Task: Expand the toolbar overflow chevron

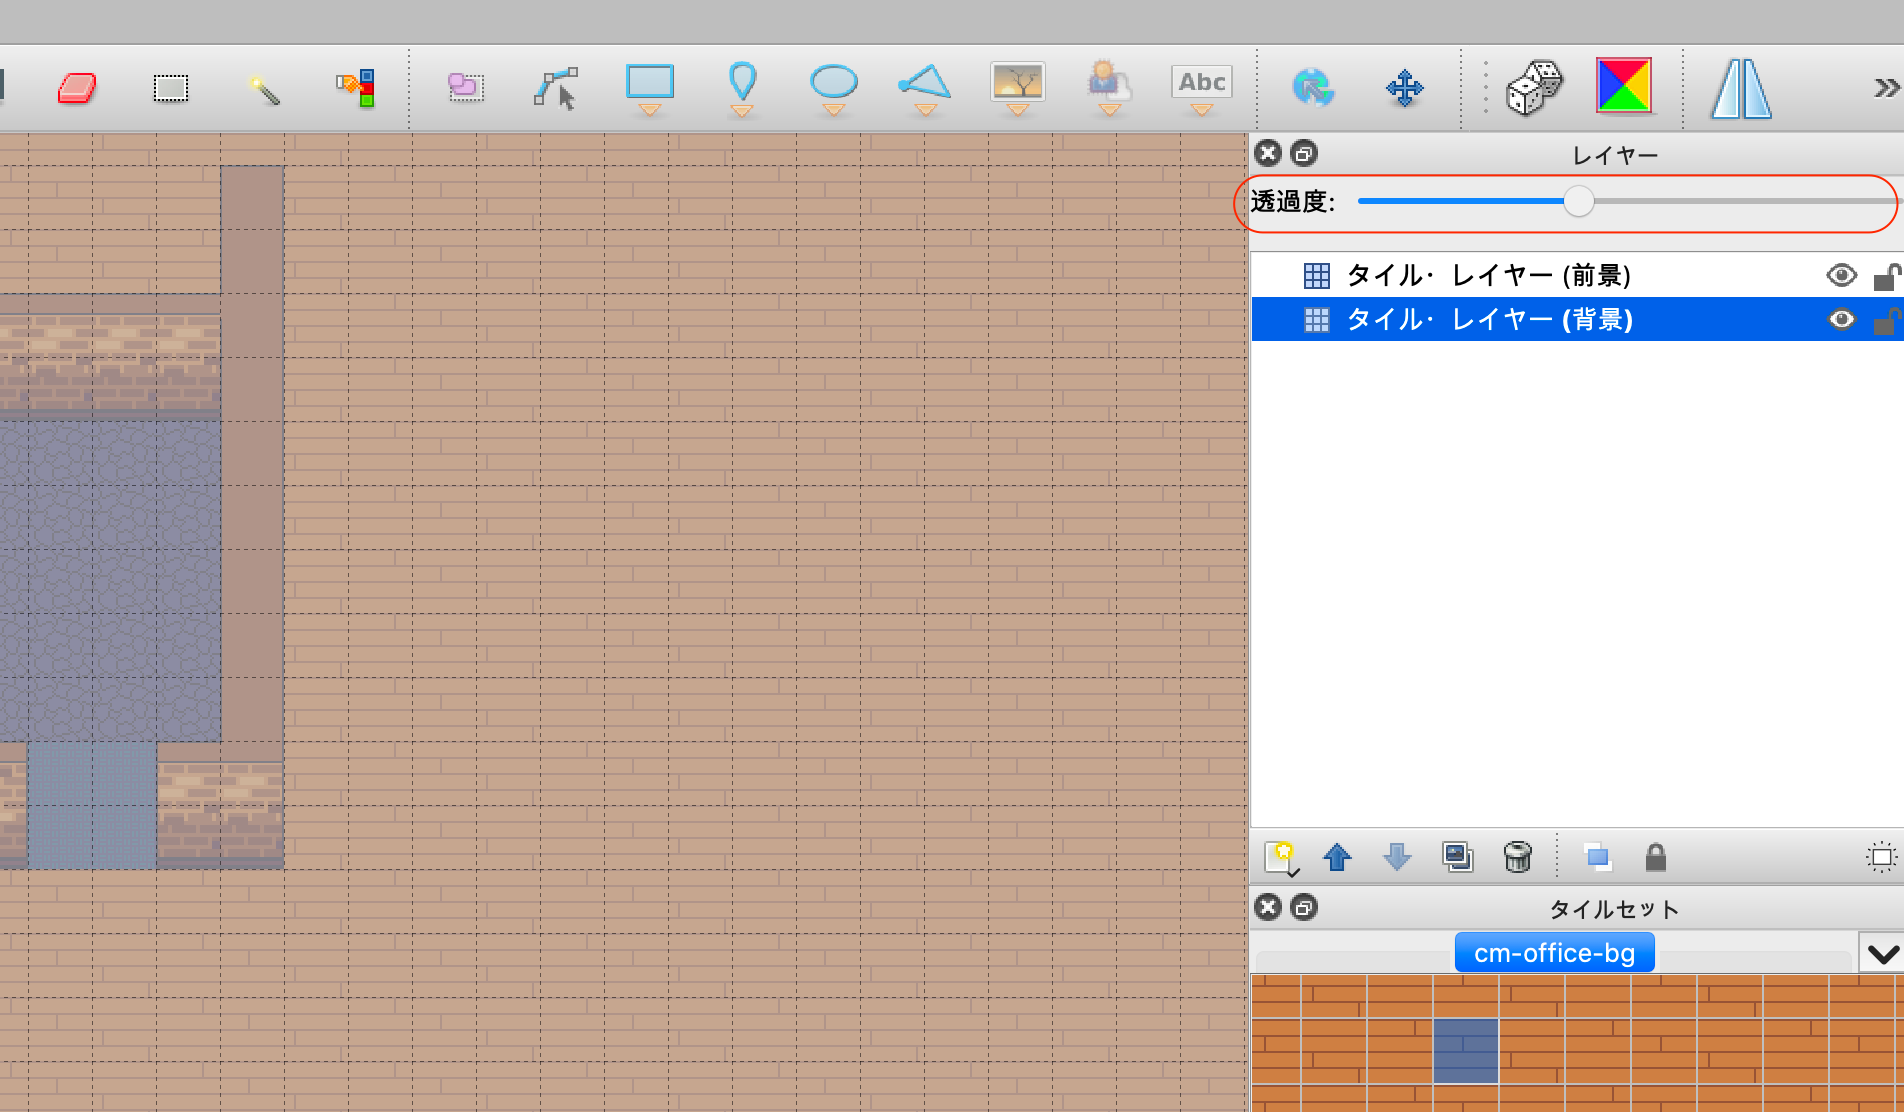Action: click(1885, 88)
